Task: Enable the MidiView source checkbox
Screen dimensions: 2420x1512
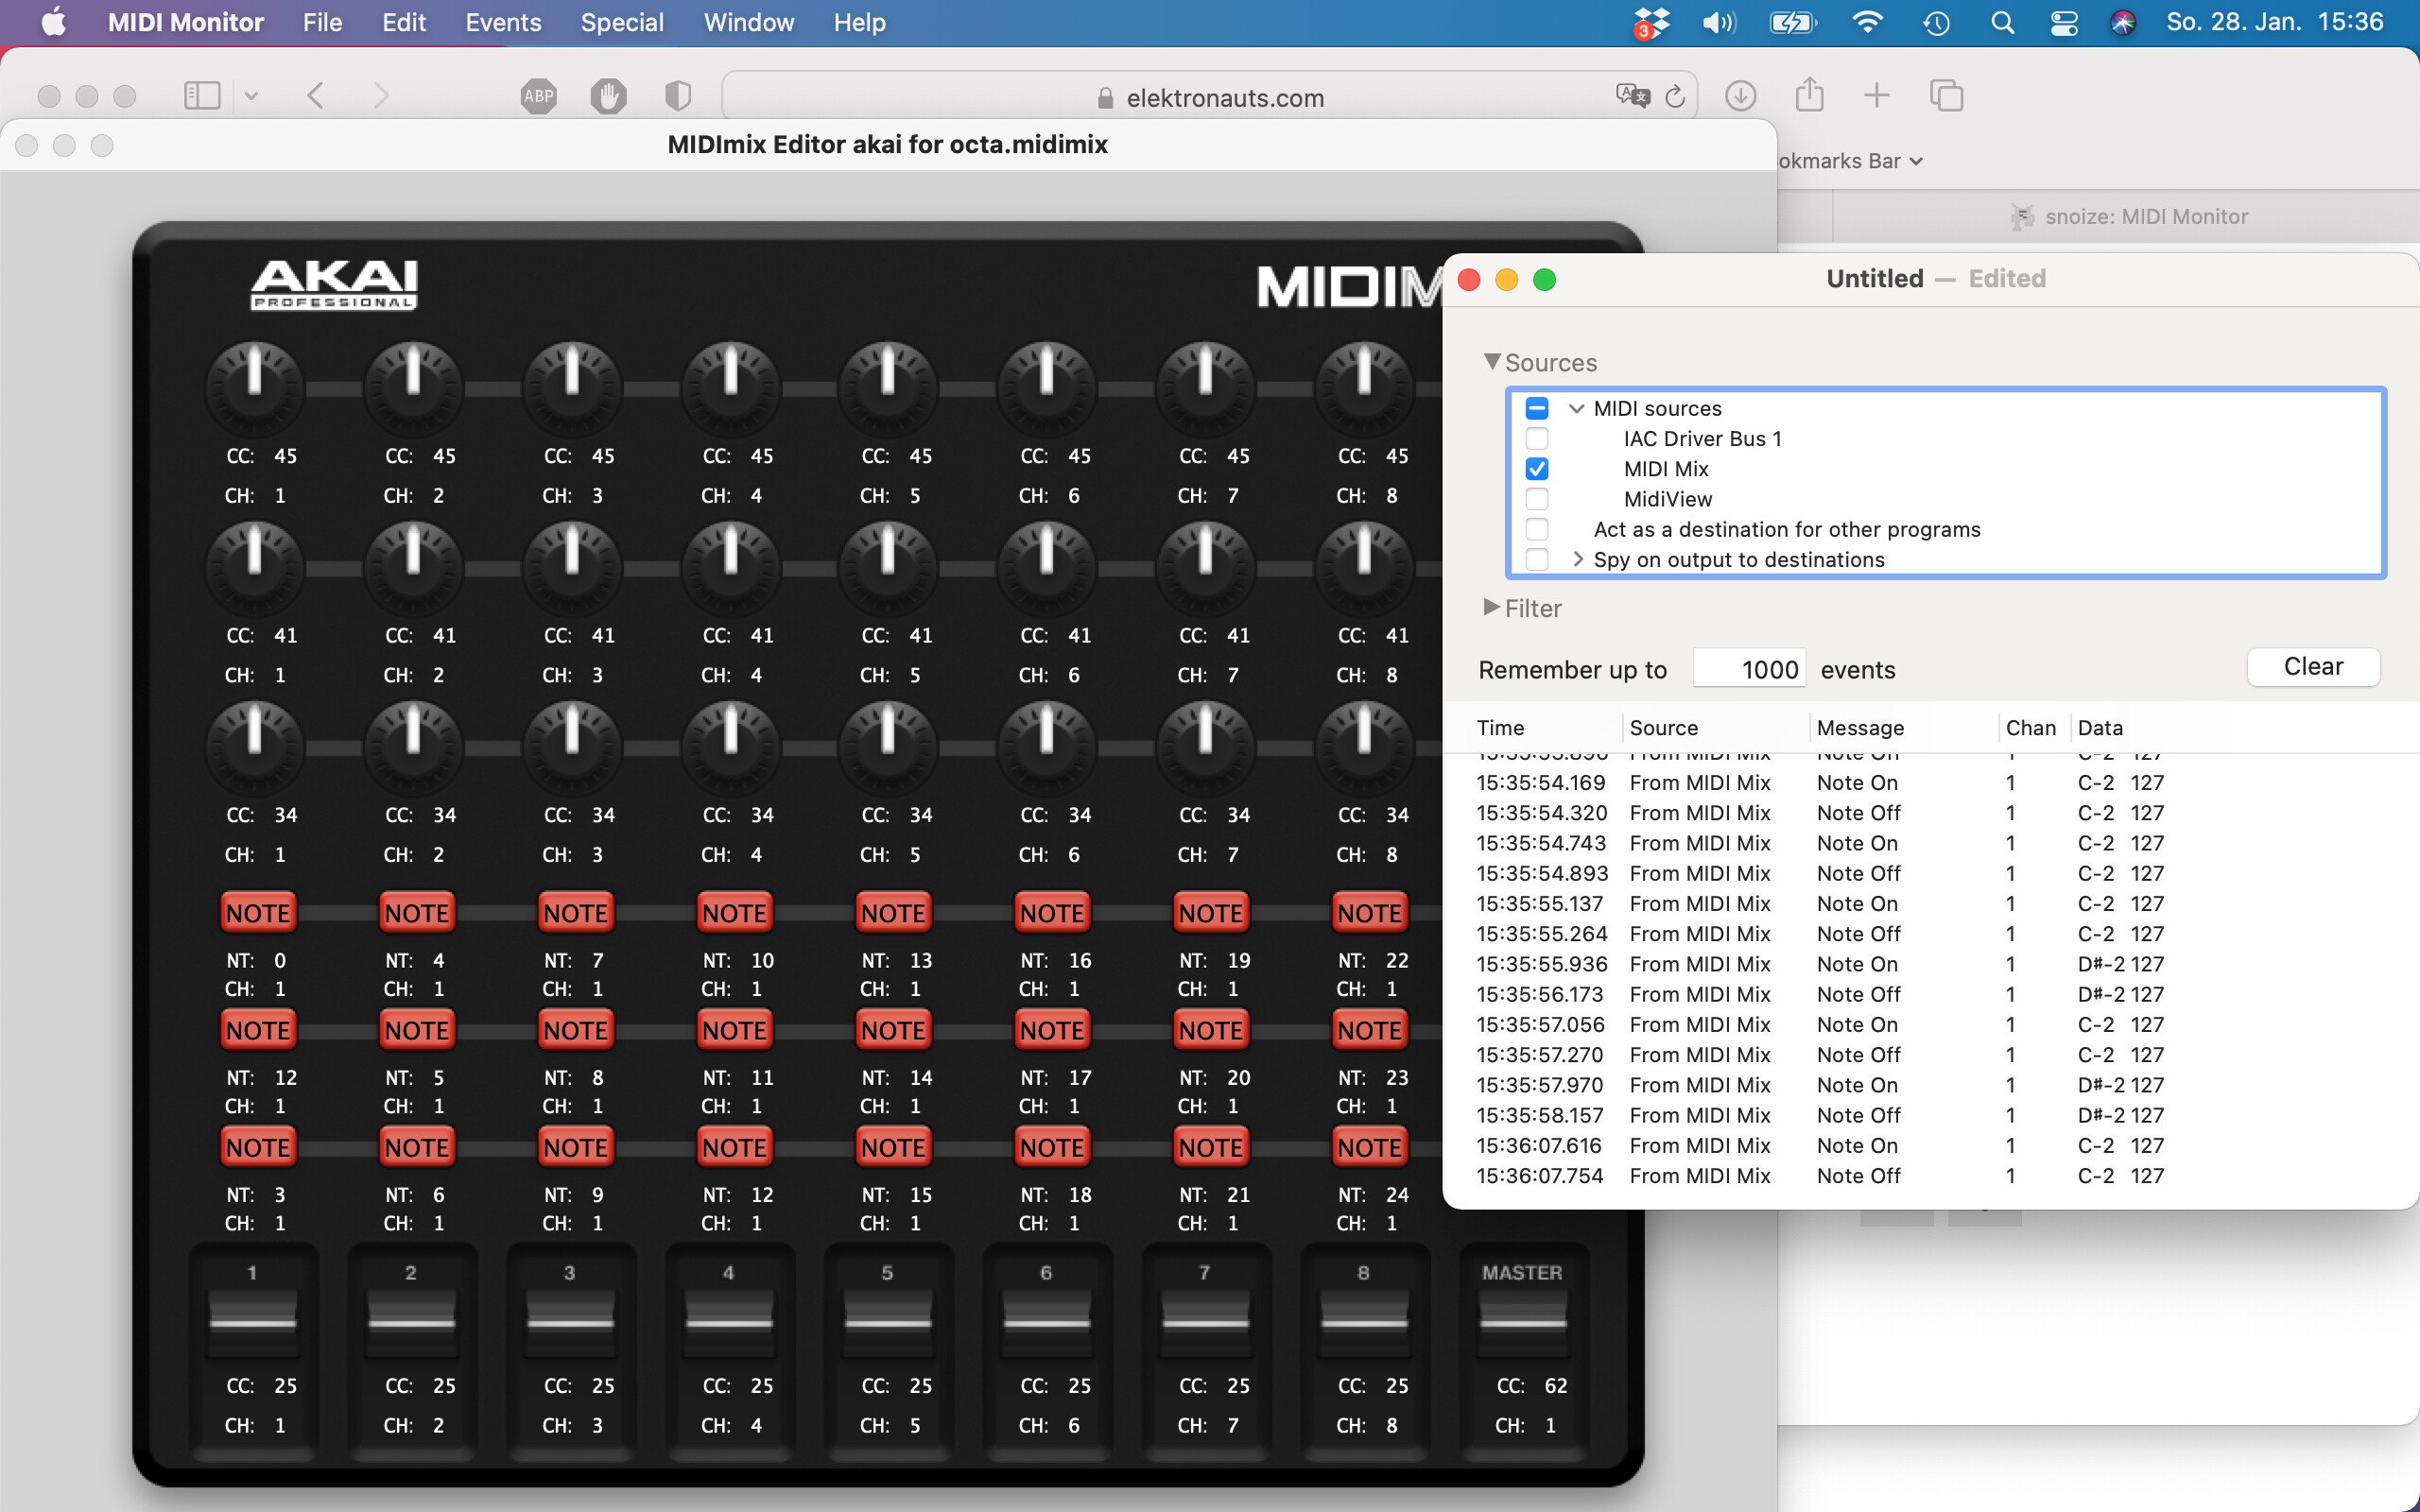Action: click(1537, 499)
